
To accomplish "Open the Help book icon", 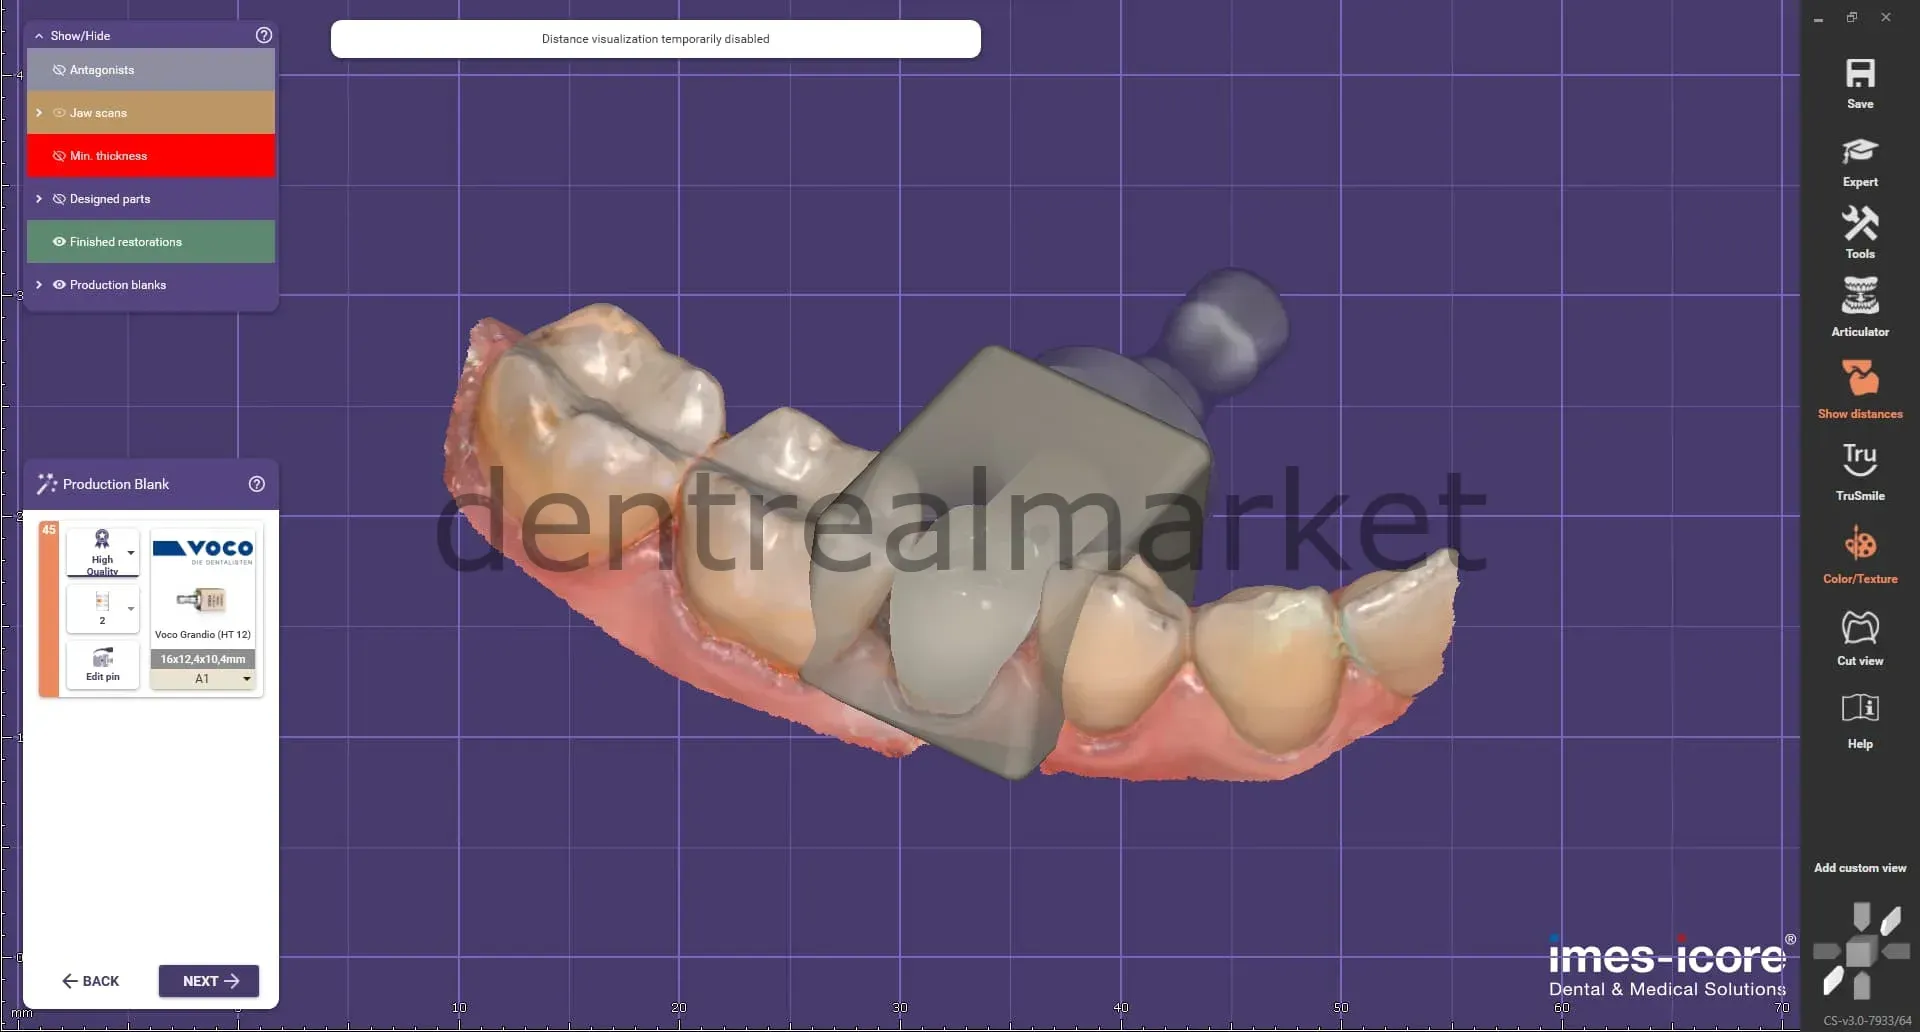I will (1860, 708).
